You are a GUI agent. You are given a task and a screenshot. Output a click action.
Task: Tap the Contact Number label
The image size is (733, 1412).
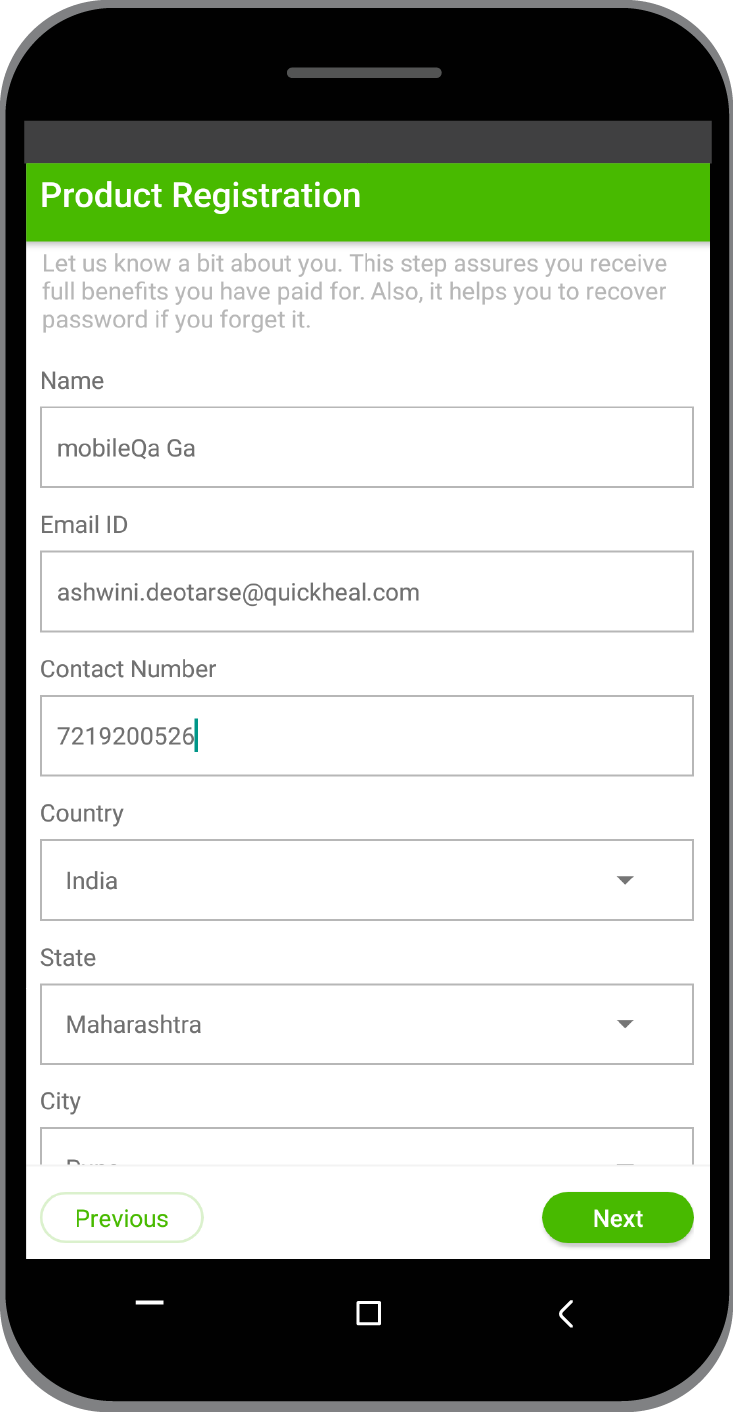tap(128, 669)
